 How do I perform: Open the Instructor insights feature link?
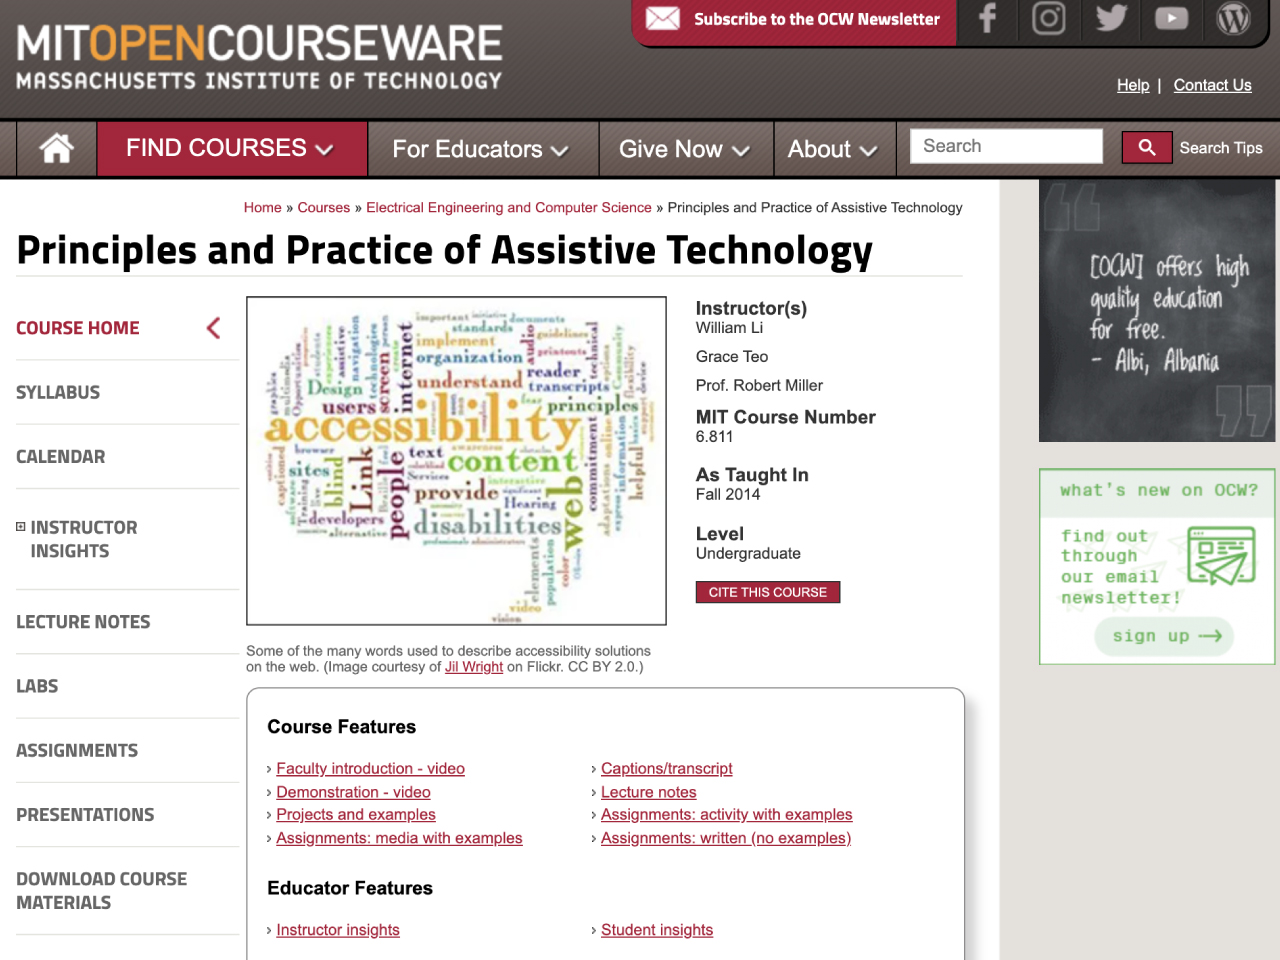click(338, 930)
